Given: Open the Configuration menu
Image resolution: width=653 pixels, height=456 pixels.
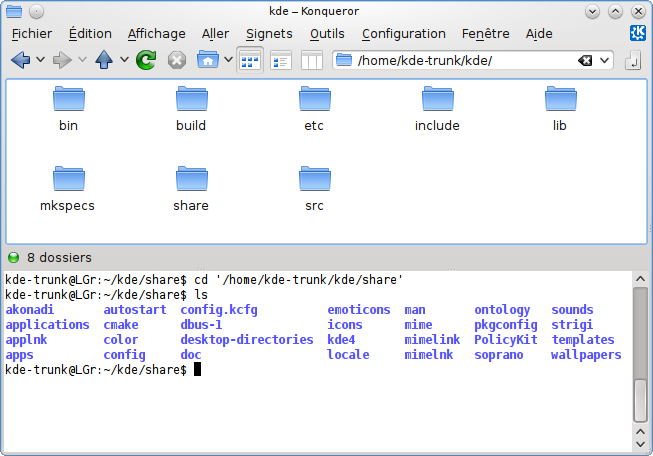Looking at the screenshot, I should pos(403,33).
